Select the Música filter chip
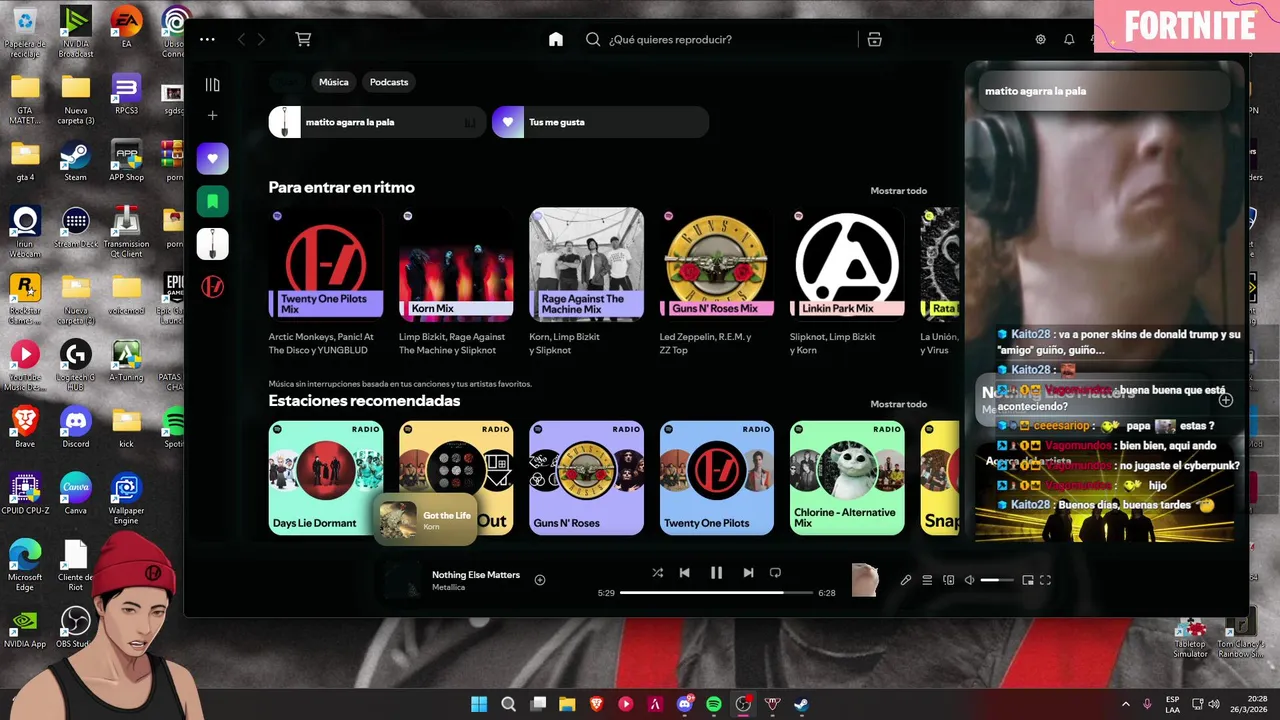This screenshot has height=720, width=1280. click(x=334, y=82)
